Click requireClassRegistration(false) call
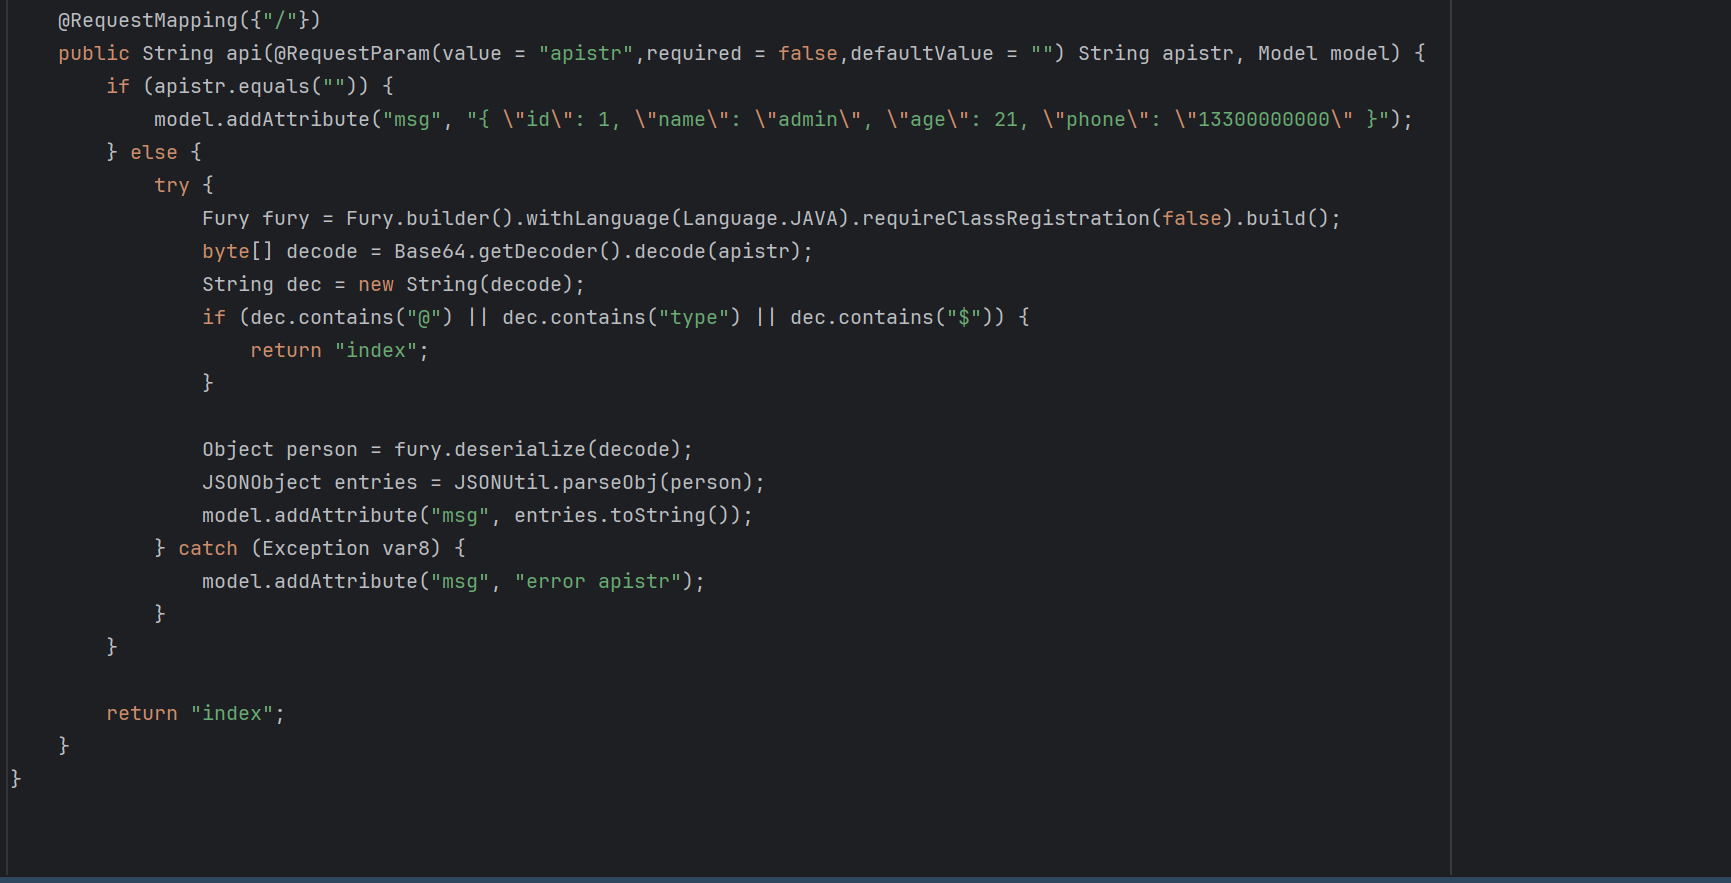The image size is (1731, 883). click(1048, 218)
